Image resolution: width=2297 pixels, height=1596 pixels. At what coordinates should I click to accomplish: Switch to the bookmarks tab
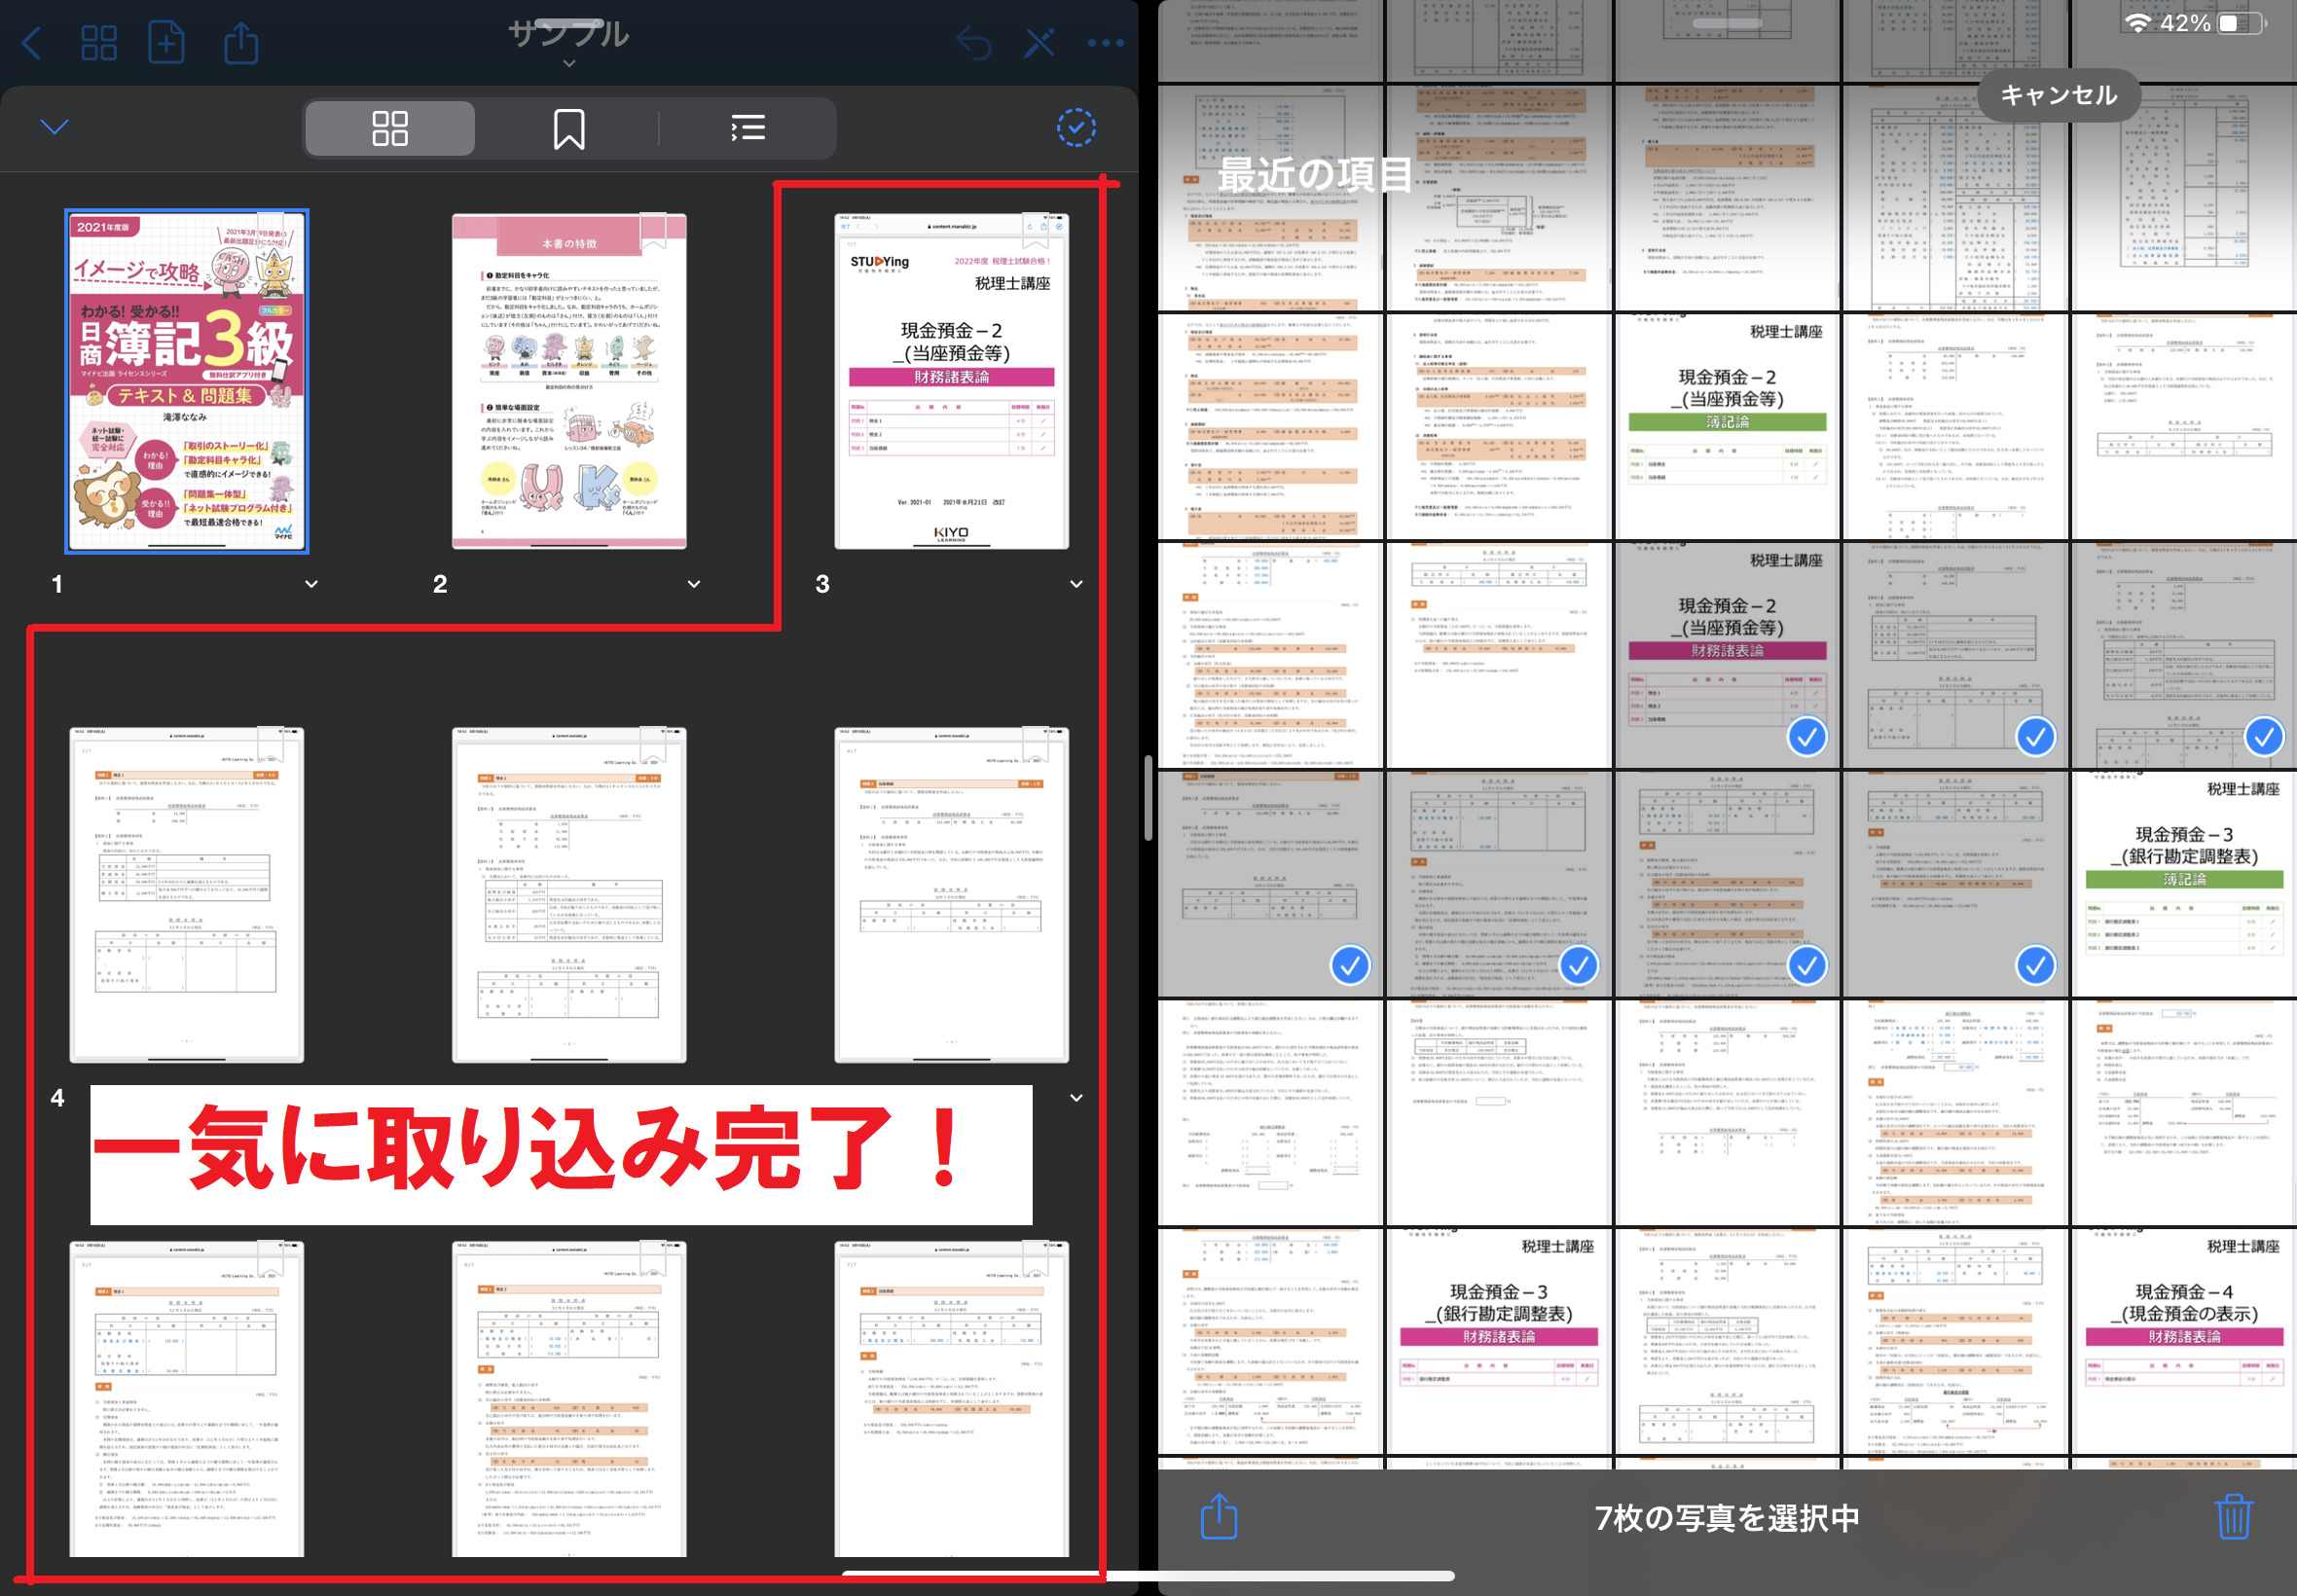[568, 129]
